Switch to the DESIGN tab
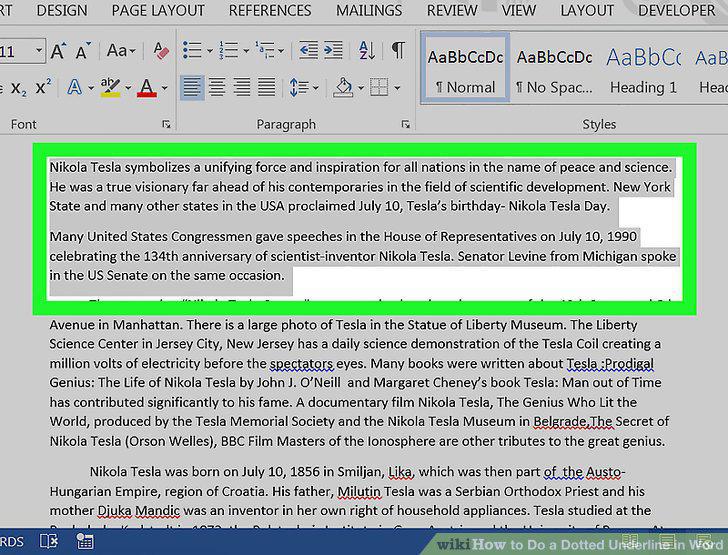Viewport: 728px width, 555px height. (62, 10)
